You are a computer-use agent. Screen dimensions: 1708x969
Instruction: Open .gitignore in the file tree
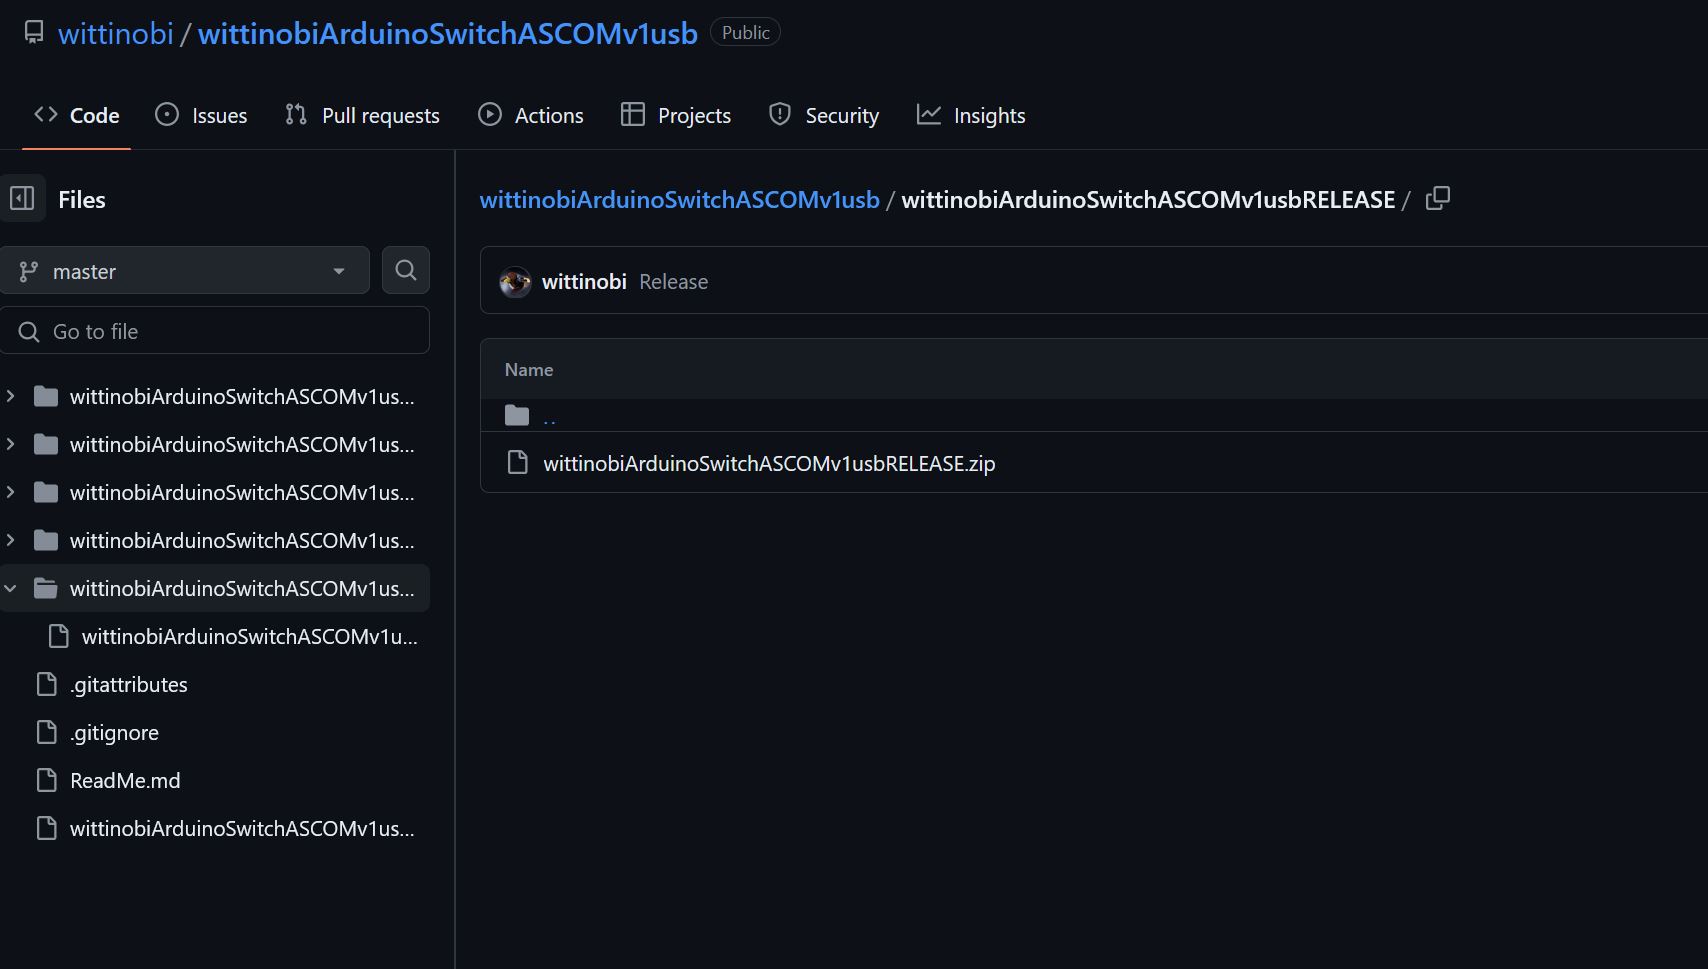pyautogui.click(x=114, y=733)
